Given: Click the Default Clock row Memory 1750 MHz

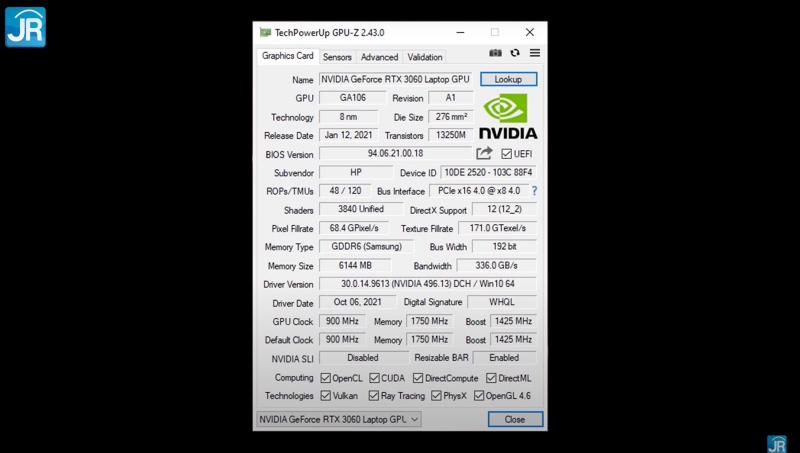Looking at the screenshot, I should (429, 339).
